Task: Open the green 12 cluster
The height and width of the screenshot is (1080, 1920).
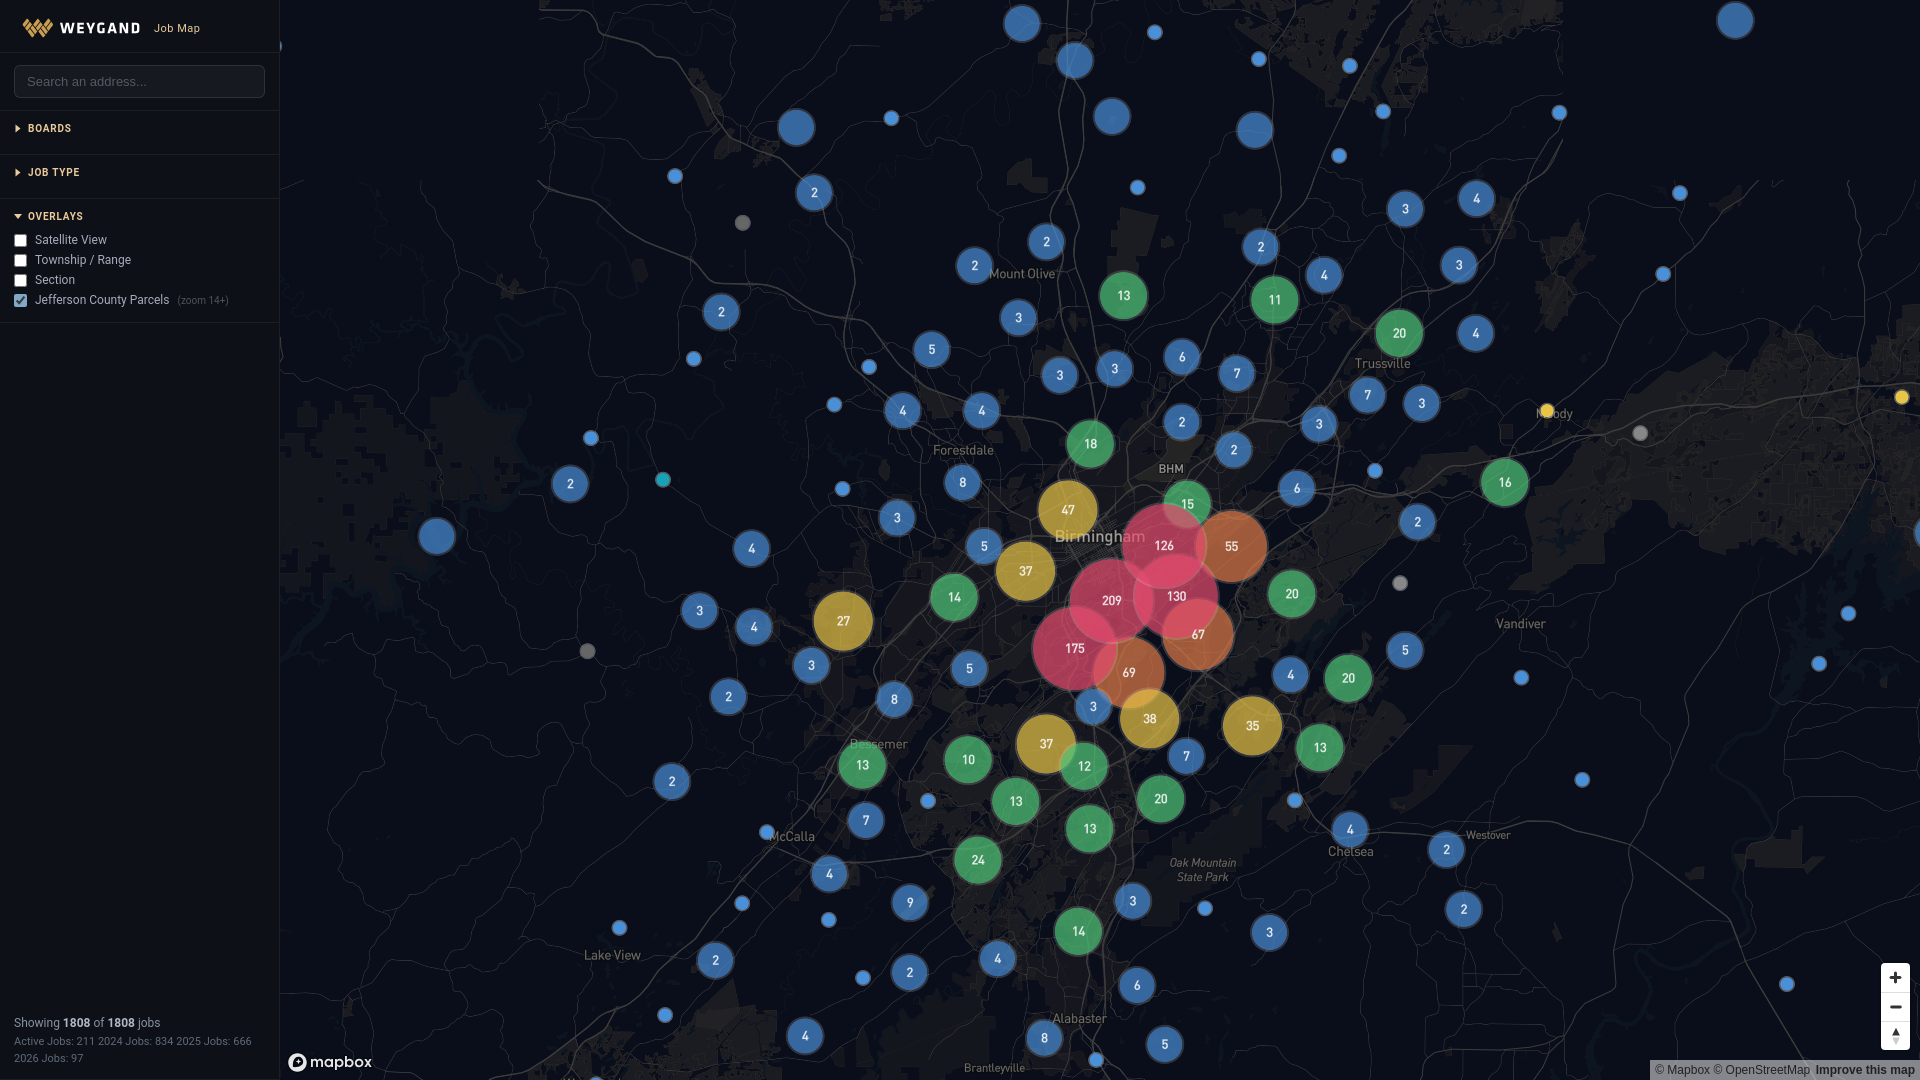Action: coord(1084,767)
